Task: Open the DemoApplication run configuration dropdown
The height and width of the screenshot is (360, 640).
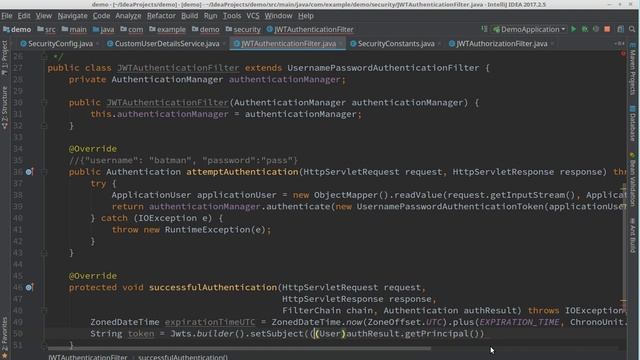Action: coord(529,29)
